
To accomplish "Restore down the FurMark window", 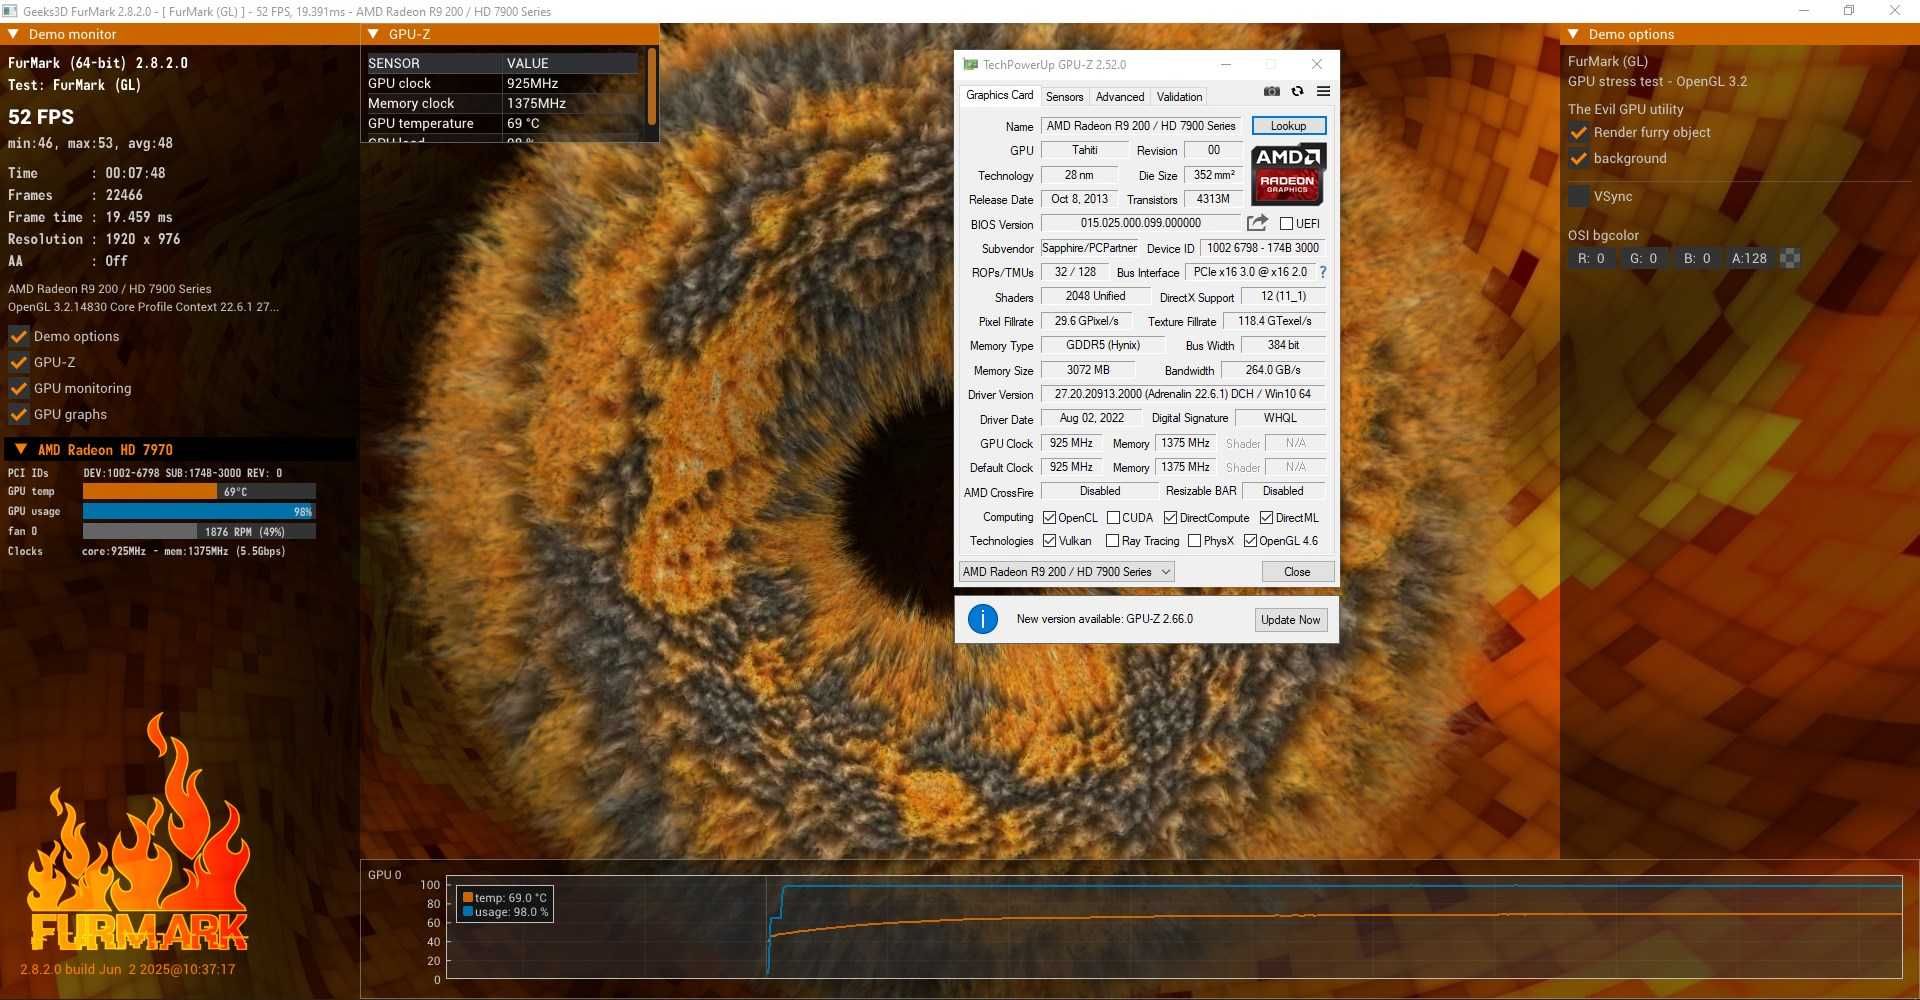I will pos(1849,11).
